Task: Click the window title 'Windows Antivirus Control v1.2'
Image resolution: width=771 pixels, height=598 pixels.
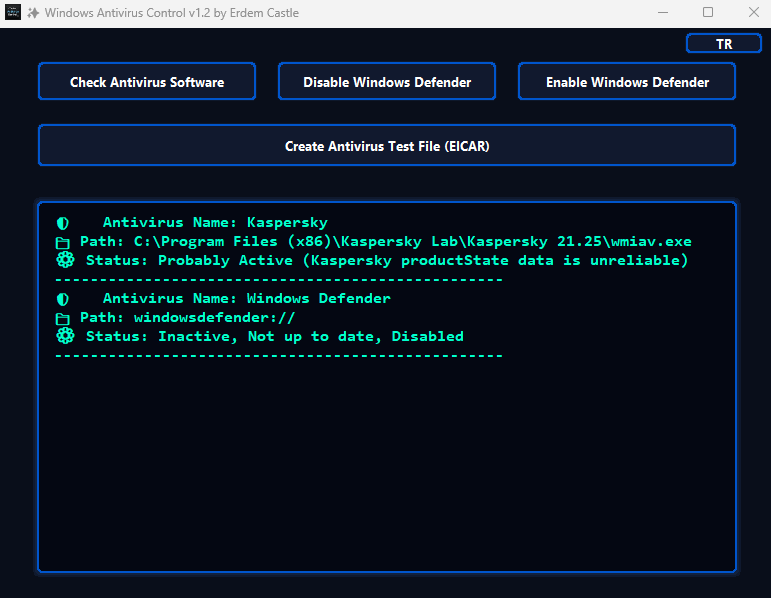Action: point(127,13)
